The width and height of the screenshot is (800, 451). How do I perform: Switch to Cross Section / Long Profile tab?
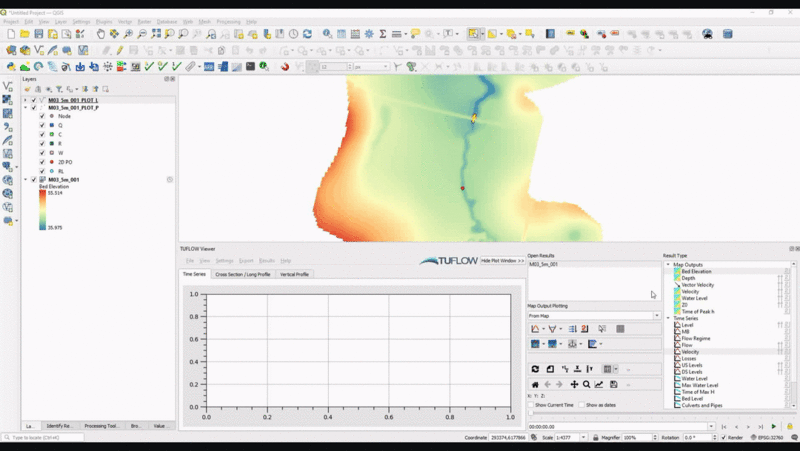243,274
